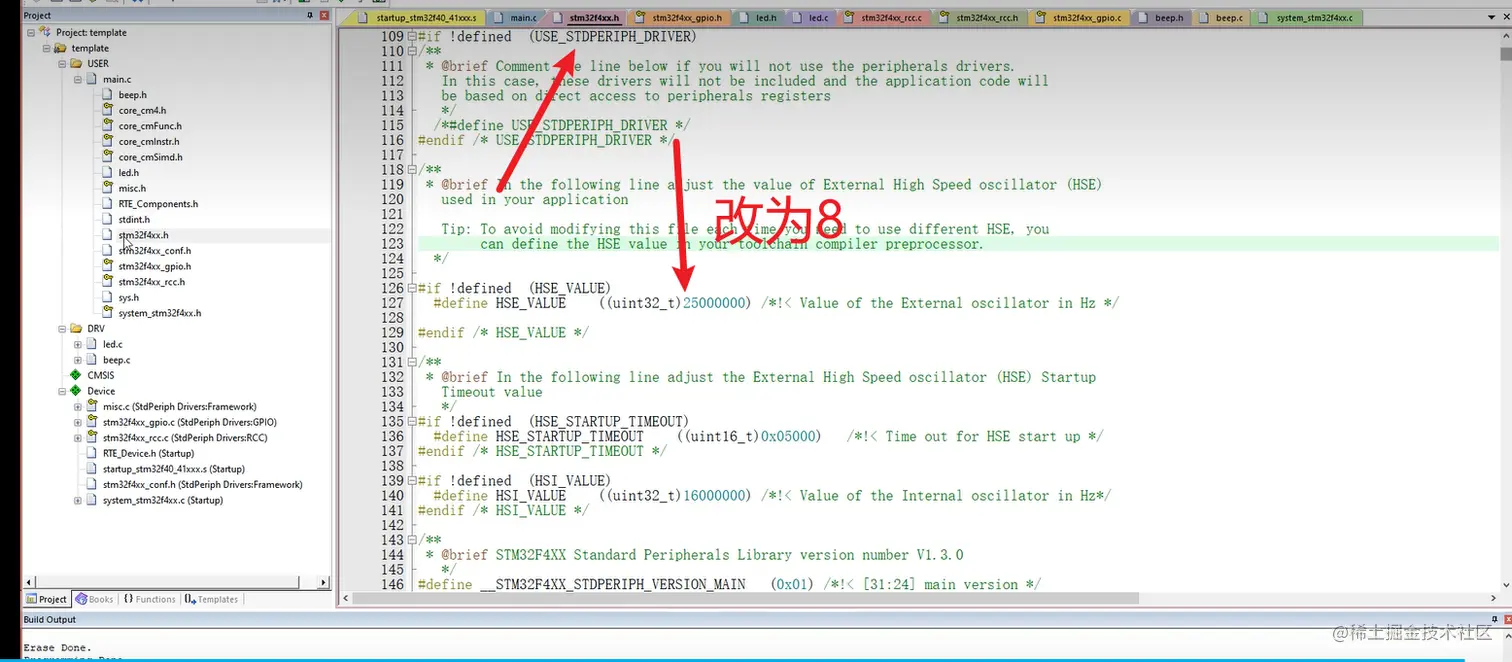Click the HSE_VALUE number 25000000 on line 127
The image size is (1512, 662).
pyautogui.click(x=714, y=304)
